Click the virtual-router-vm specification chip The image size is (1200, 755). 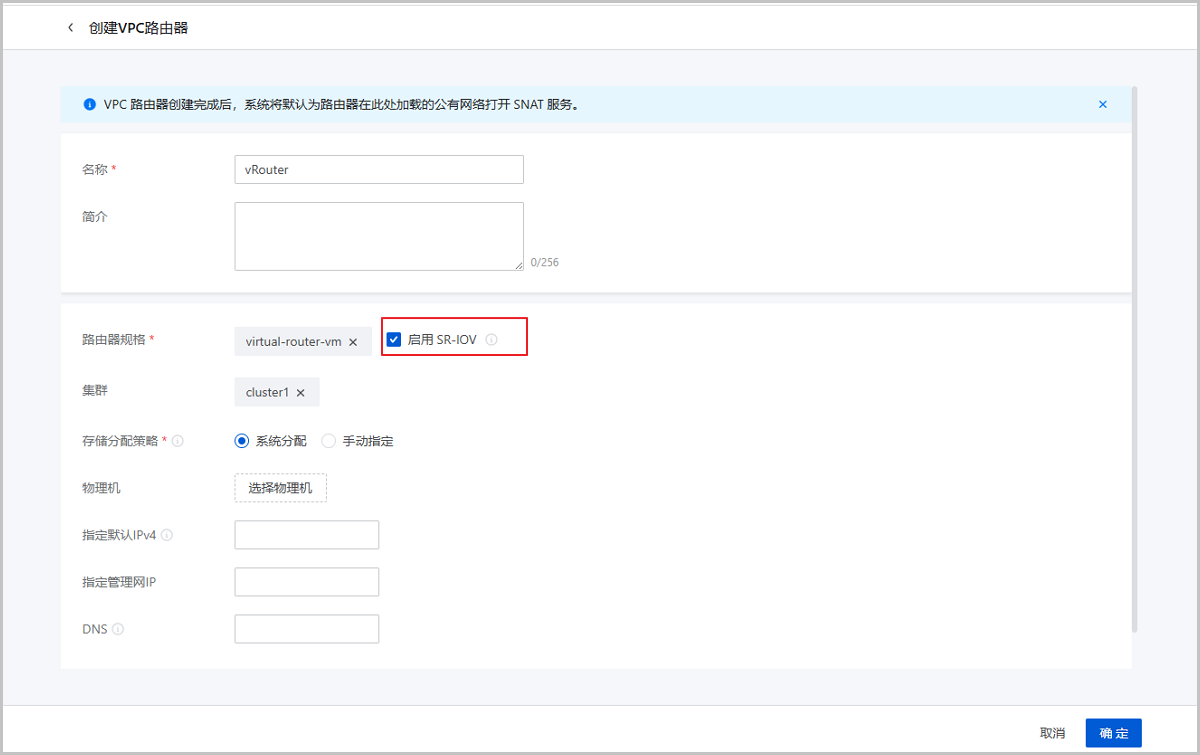click(x=293, y=342)
